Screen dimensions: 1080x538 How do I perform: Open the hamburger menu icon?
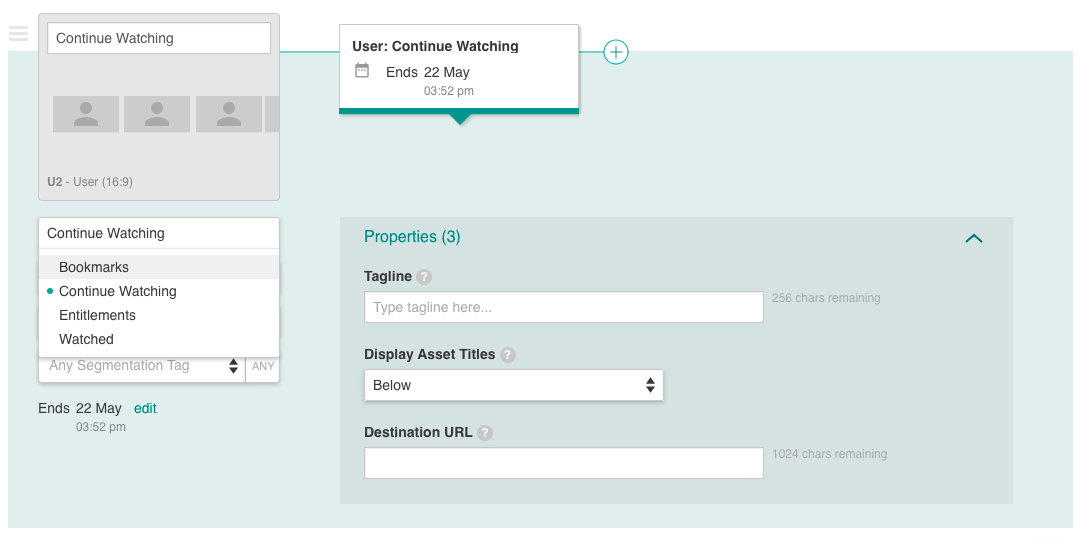(x=19, y=33)
